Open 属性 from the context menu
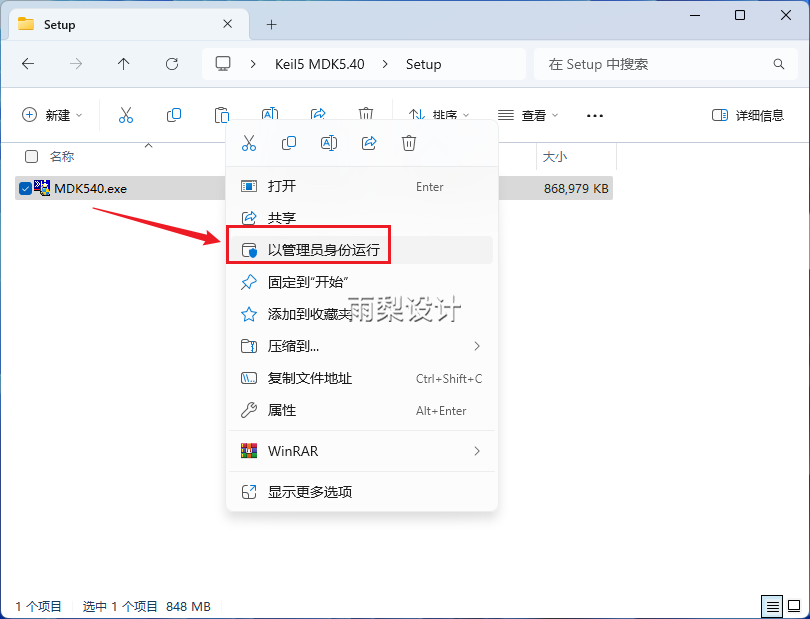 (x=362, y=410)
